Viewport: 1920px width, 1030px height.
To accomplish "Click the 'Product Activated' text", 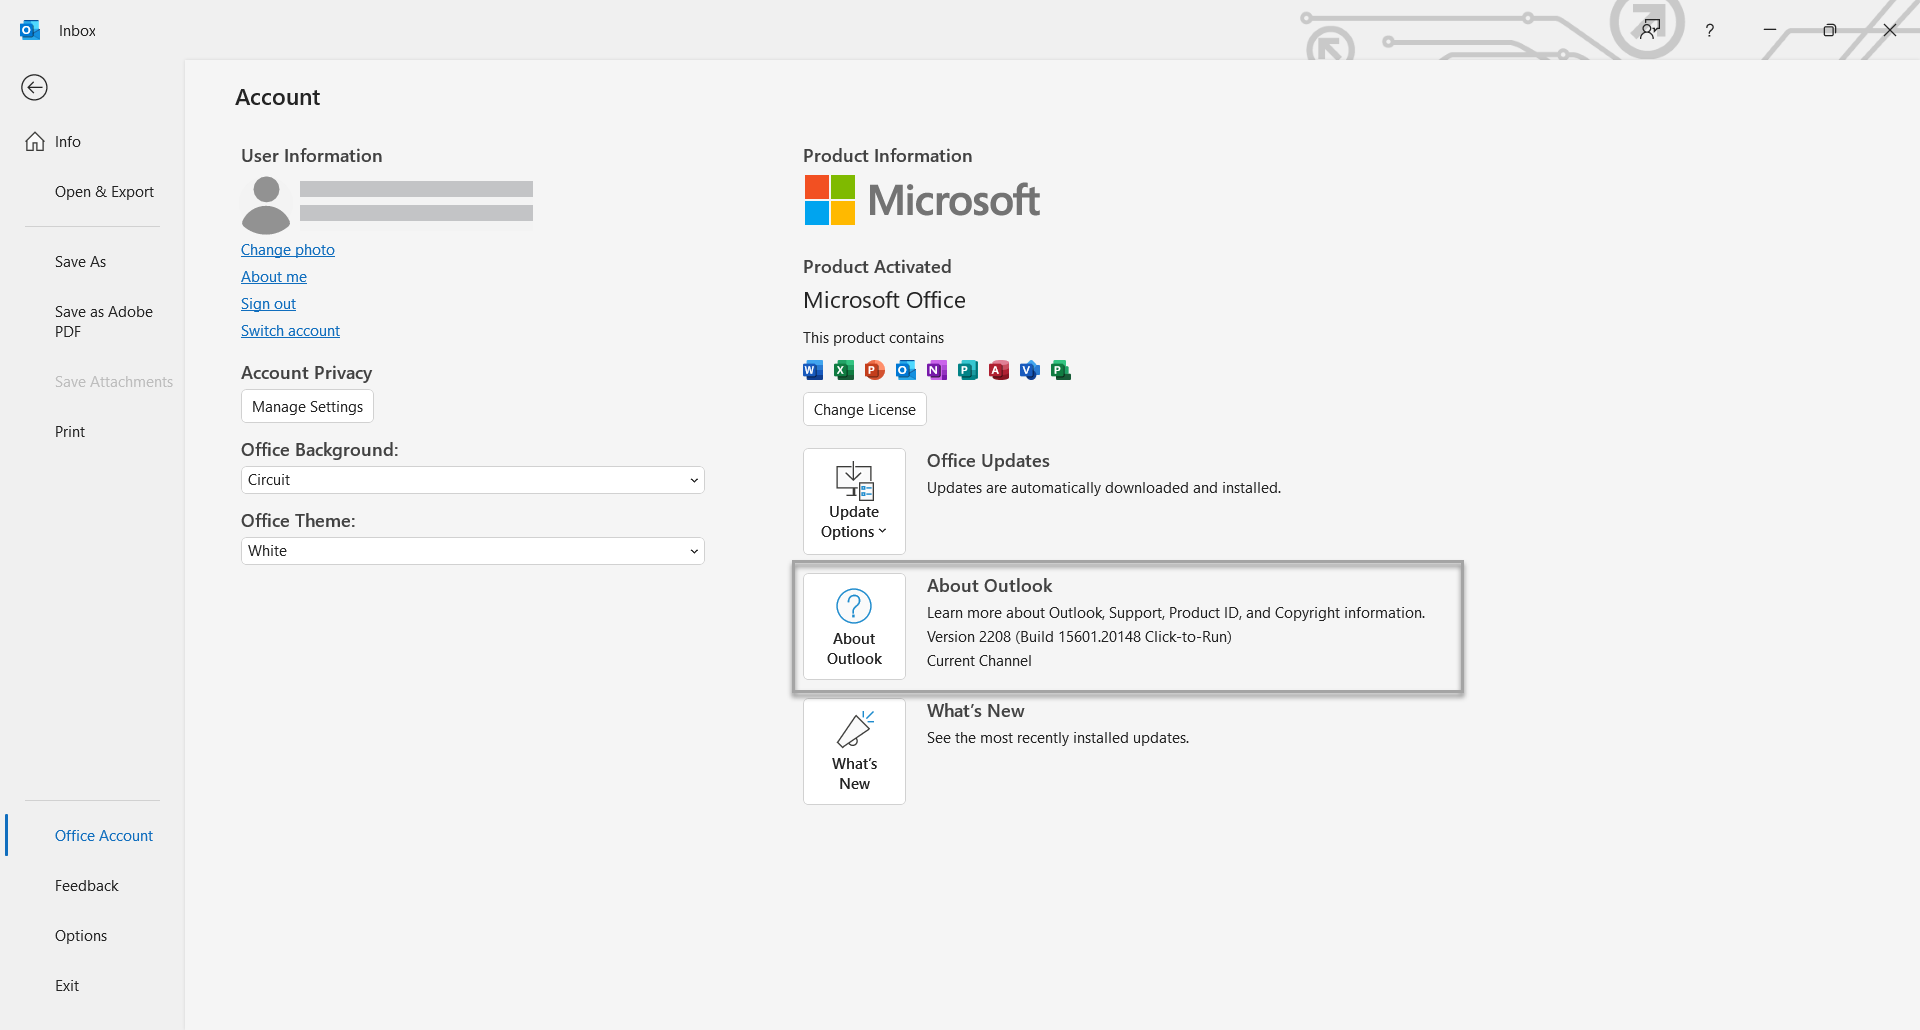I will (877, 267).
